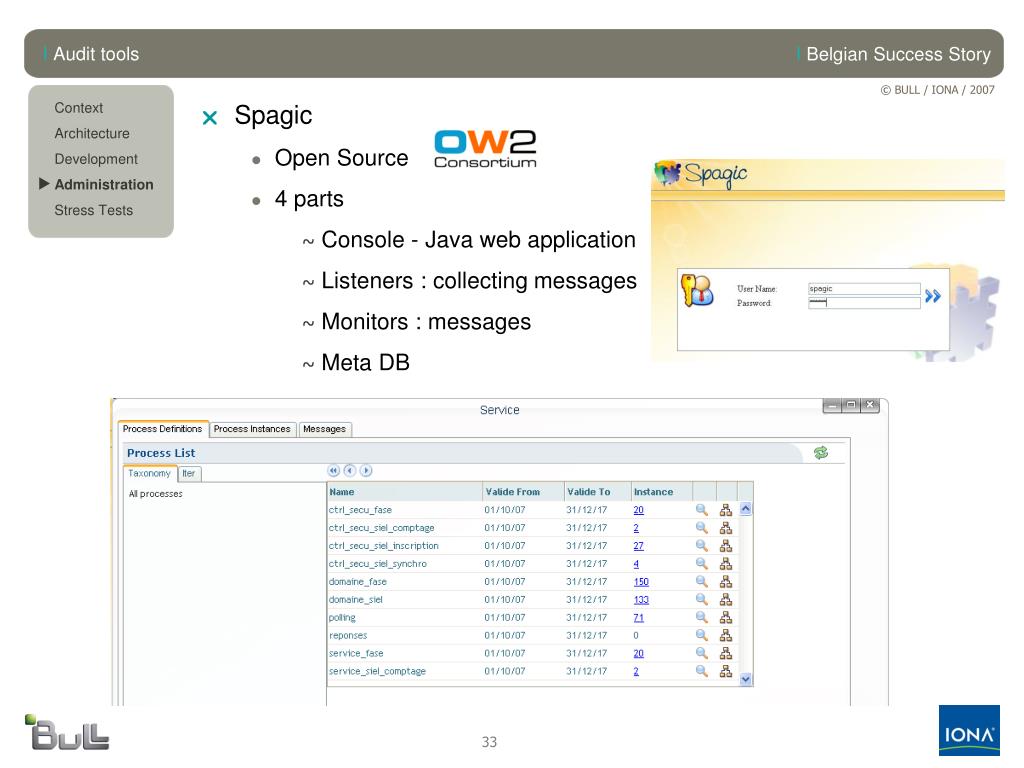
Task: Click magnifier icon in ctrl_secu_siel_inscription row
Action: [701, 545]
